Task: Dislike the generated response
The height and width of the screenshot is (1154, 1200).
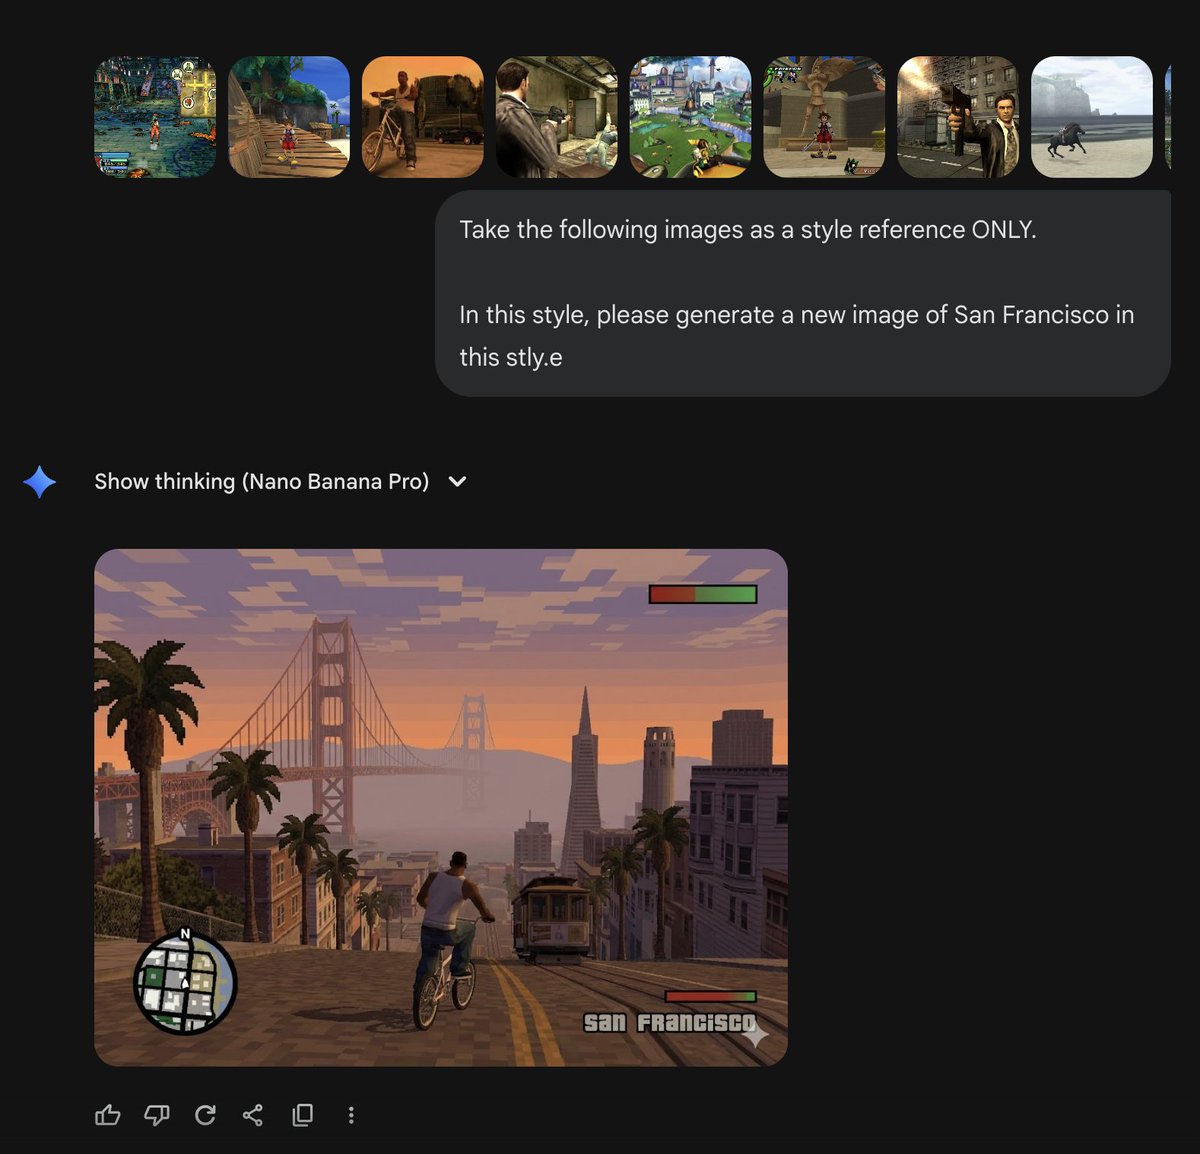Action: coord(157,1114)
